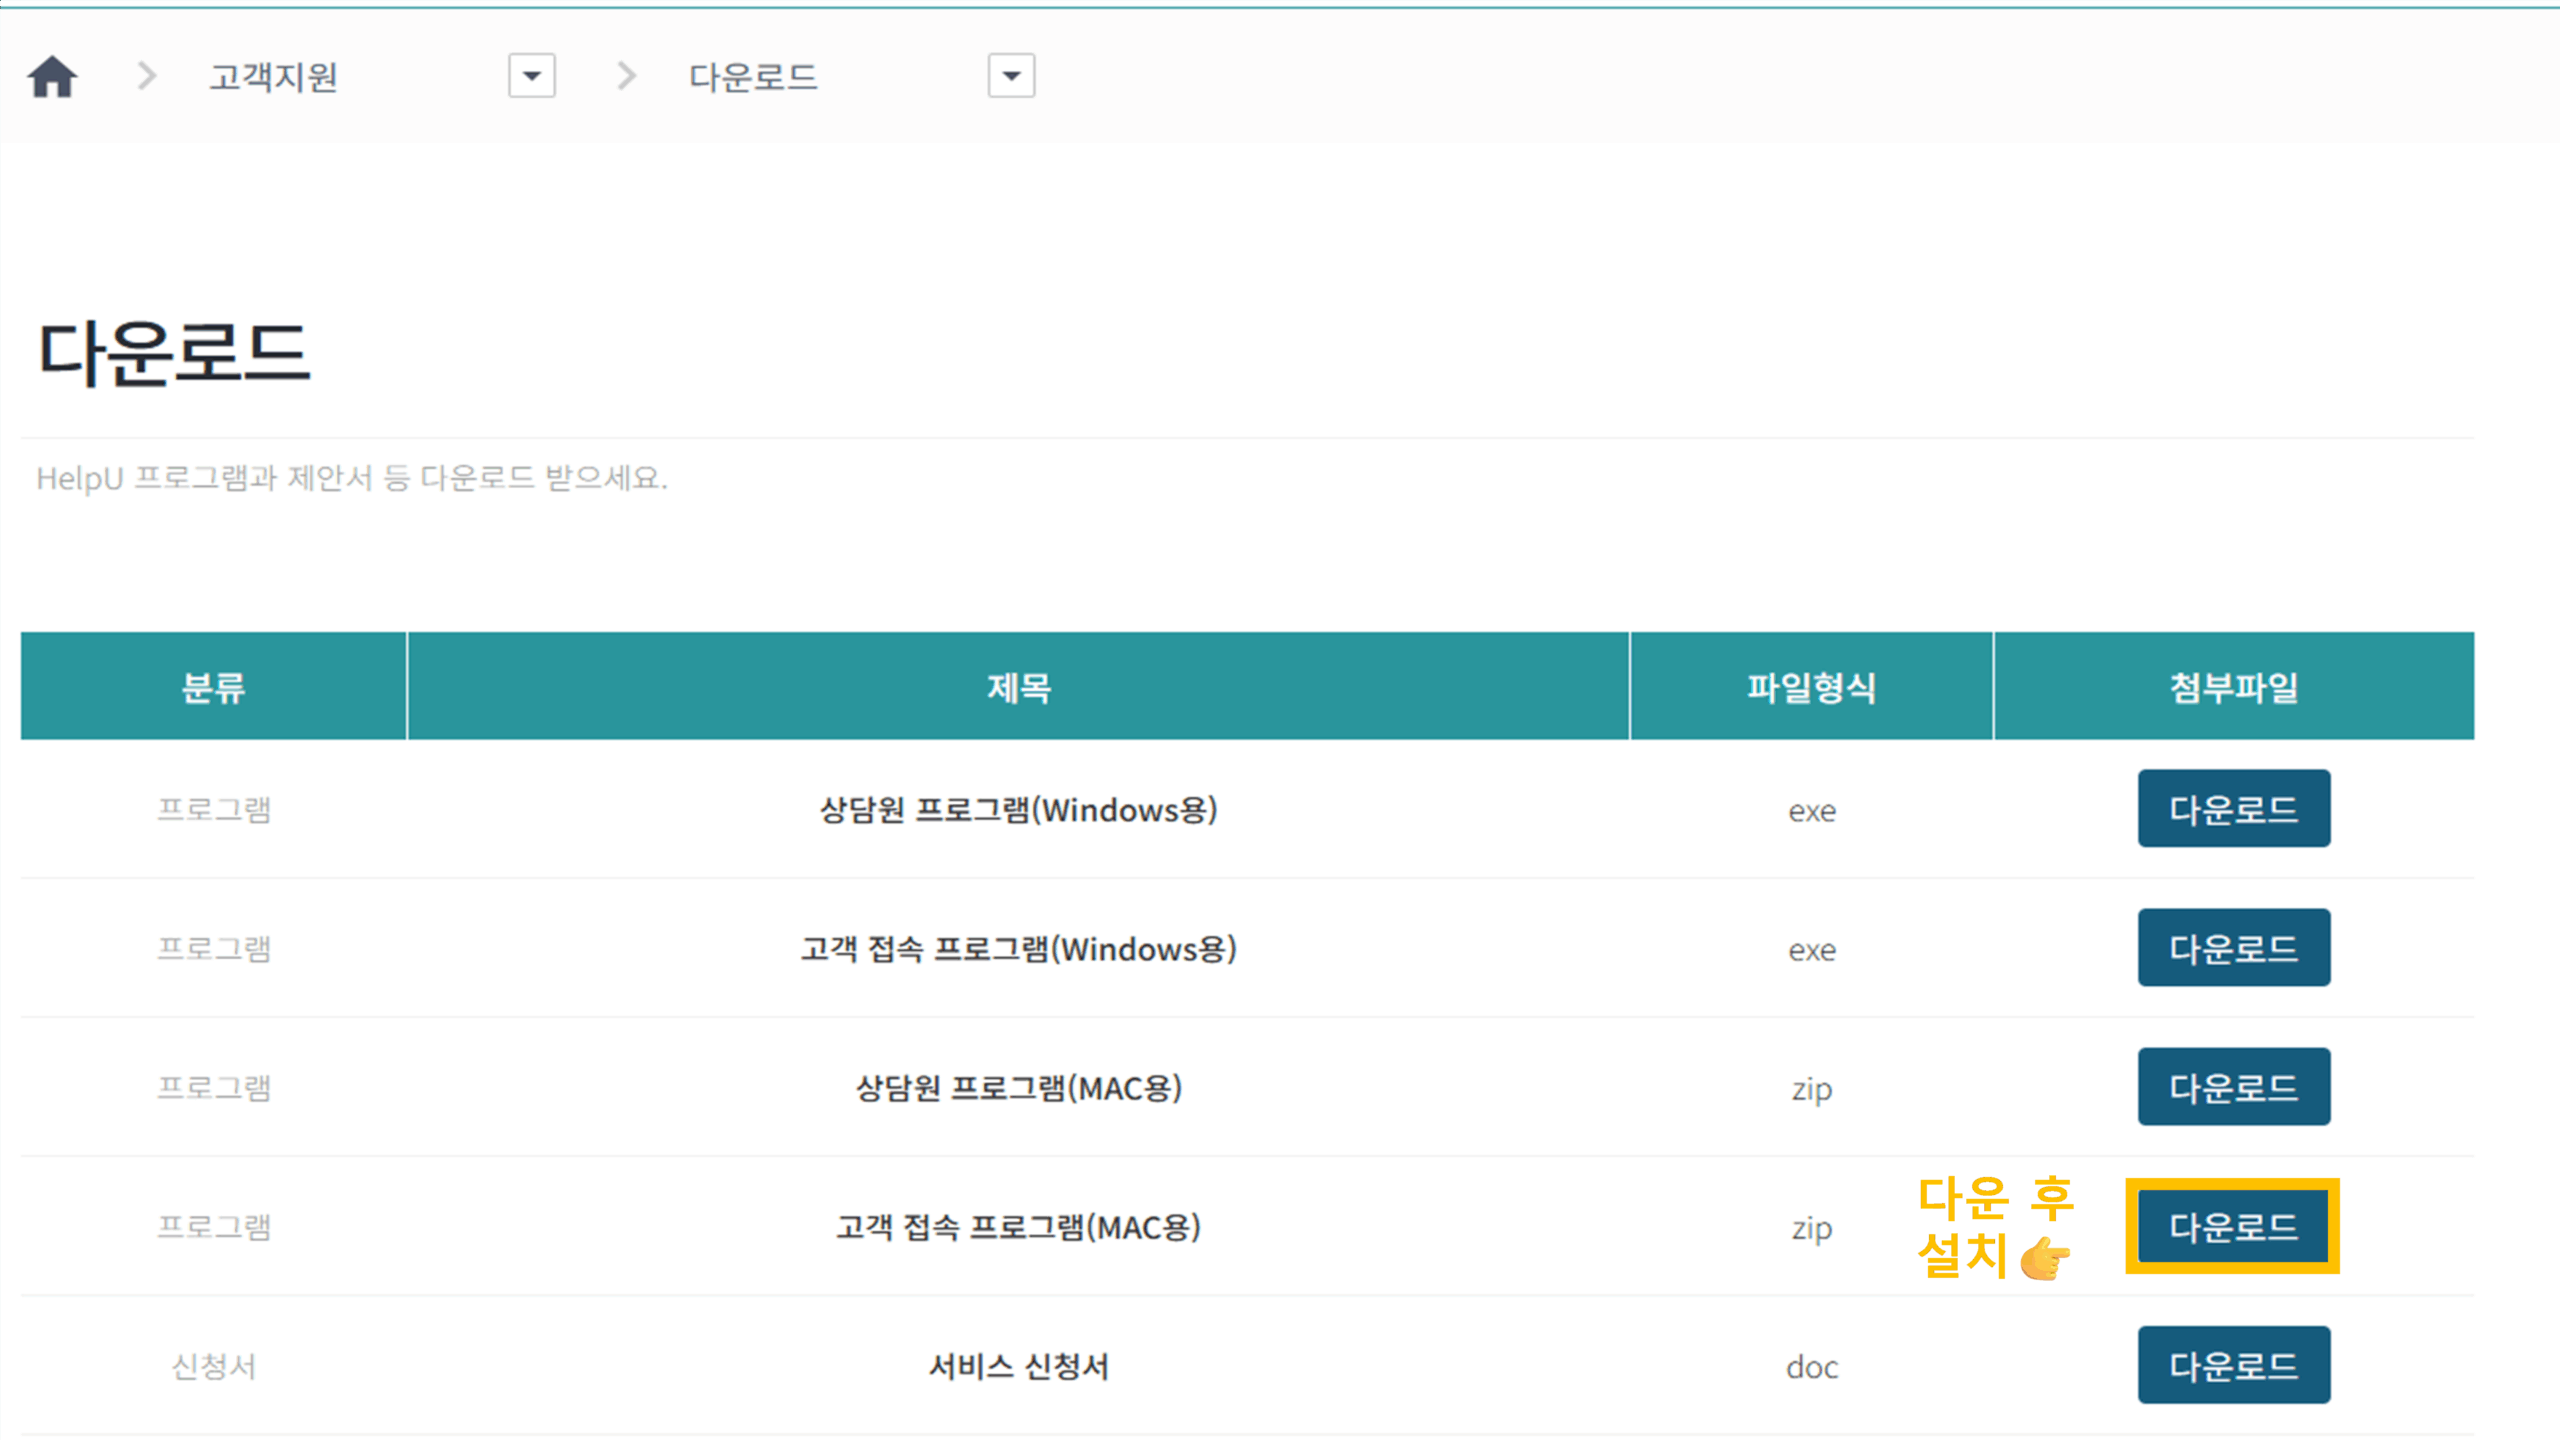Click the 고객 접속 프로그램(MAC용) title
This screenshot has width=2560, height=1440.
pos(1018,1227)
